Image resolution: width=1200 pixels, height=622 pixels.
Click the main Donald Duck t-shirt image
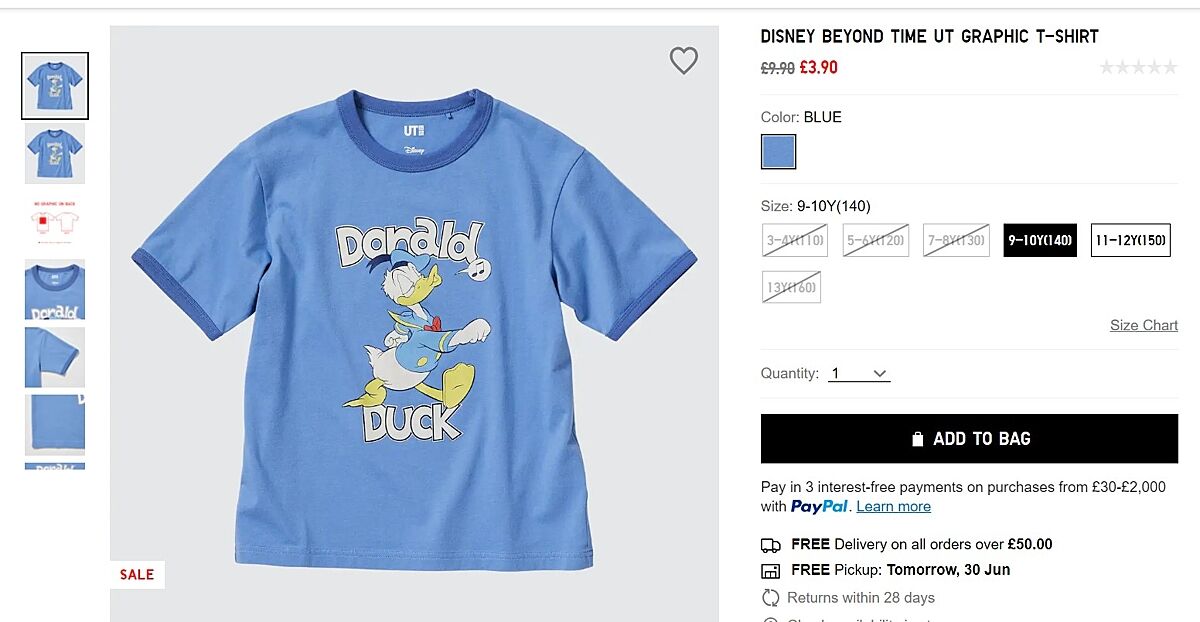pos(414,330)
